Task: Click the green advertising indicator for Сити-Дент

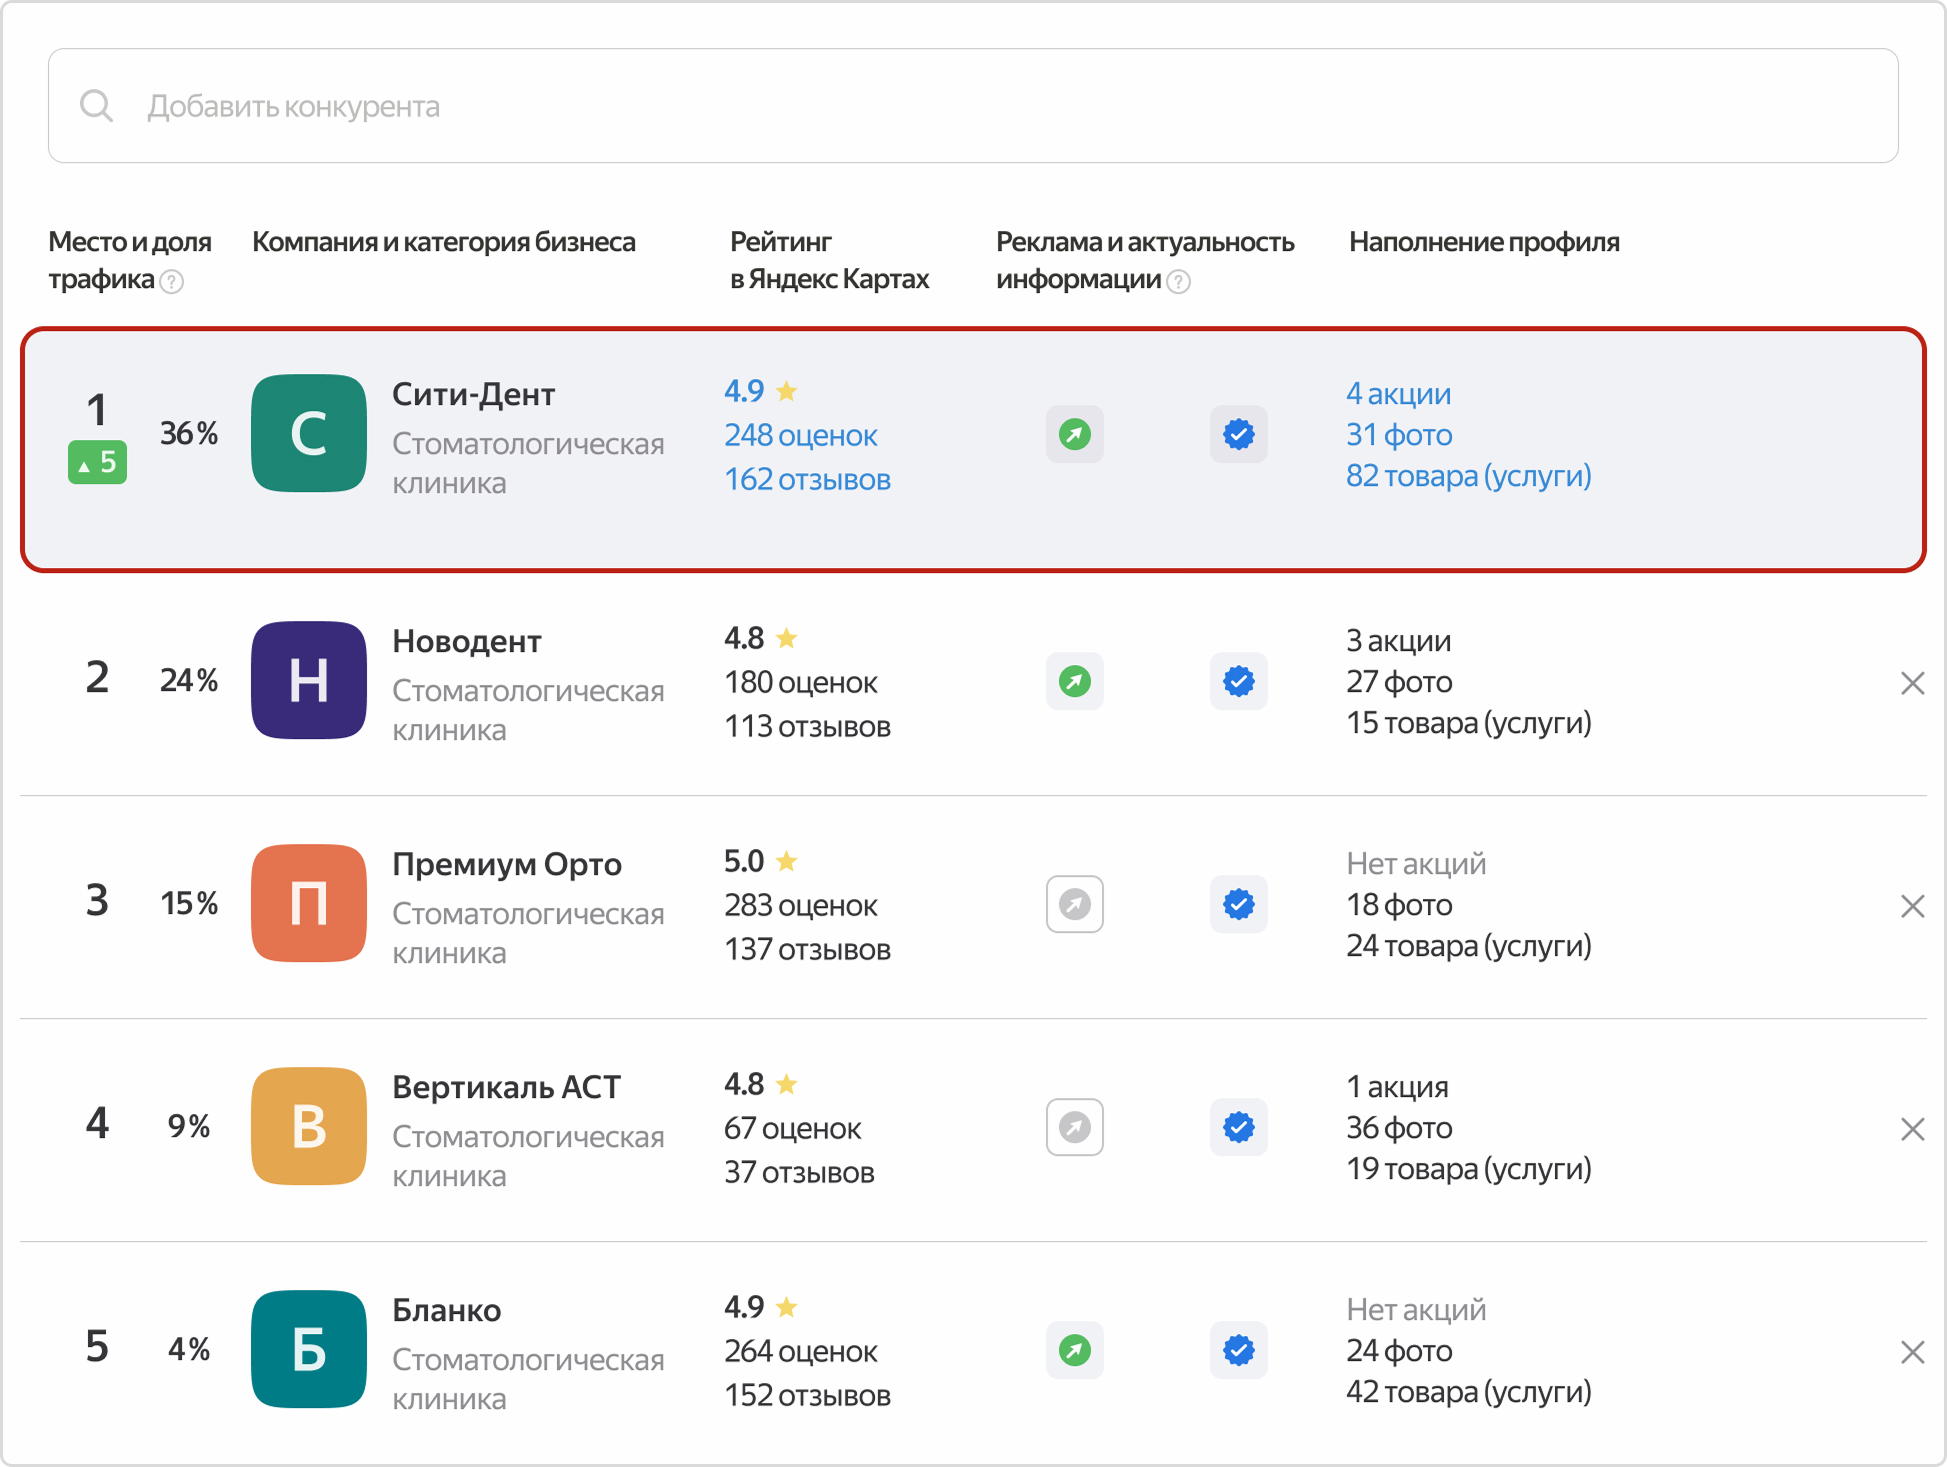Action: tap(1074, 434)
